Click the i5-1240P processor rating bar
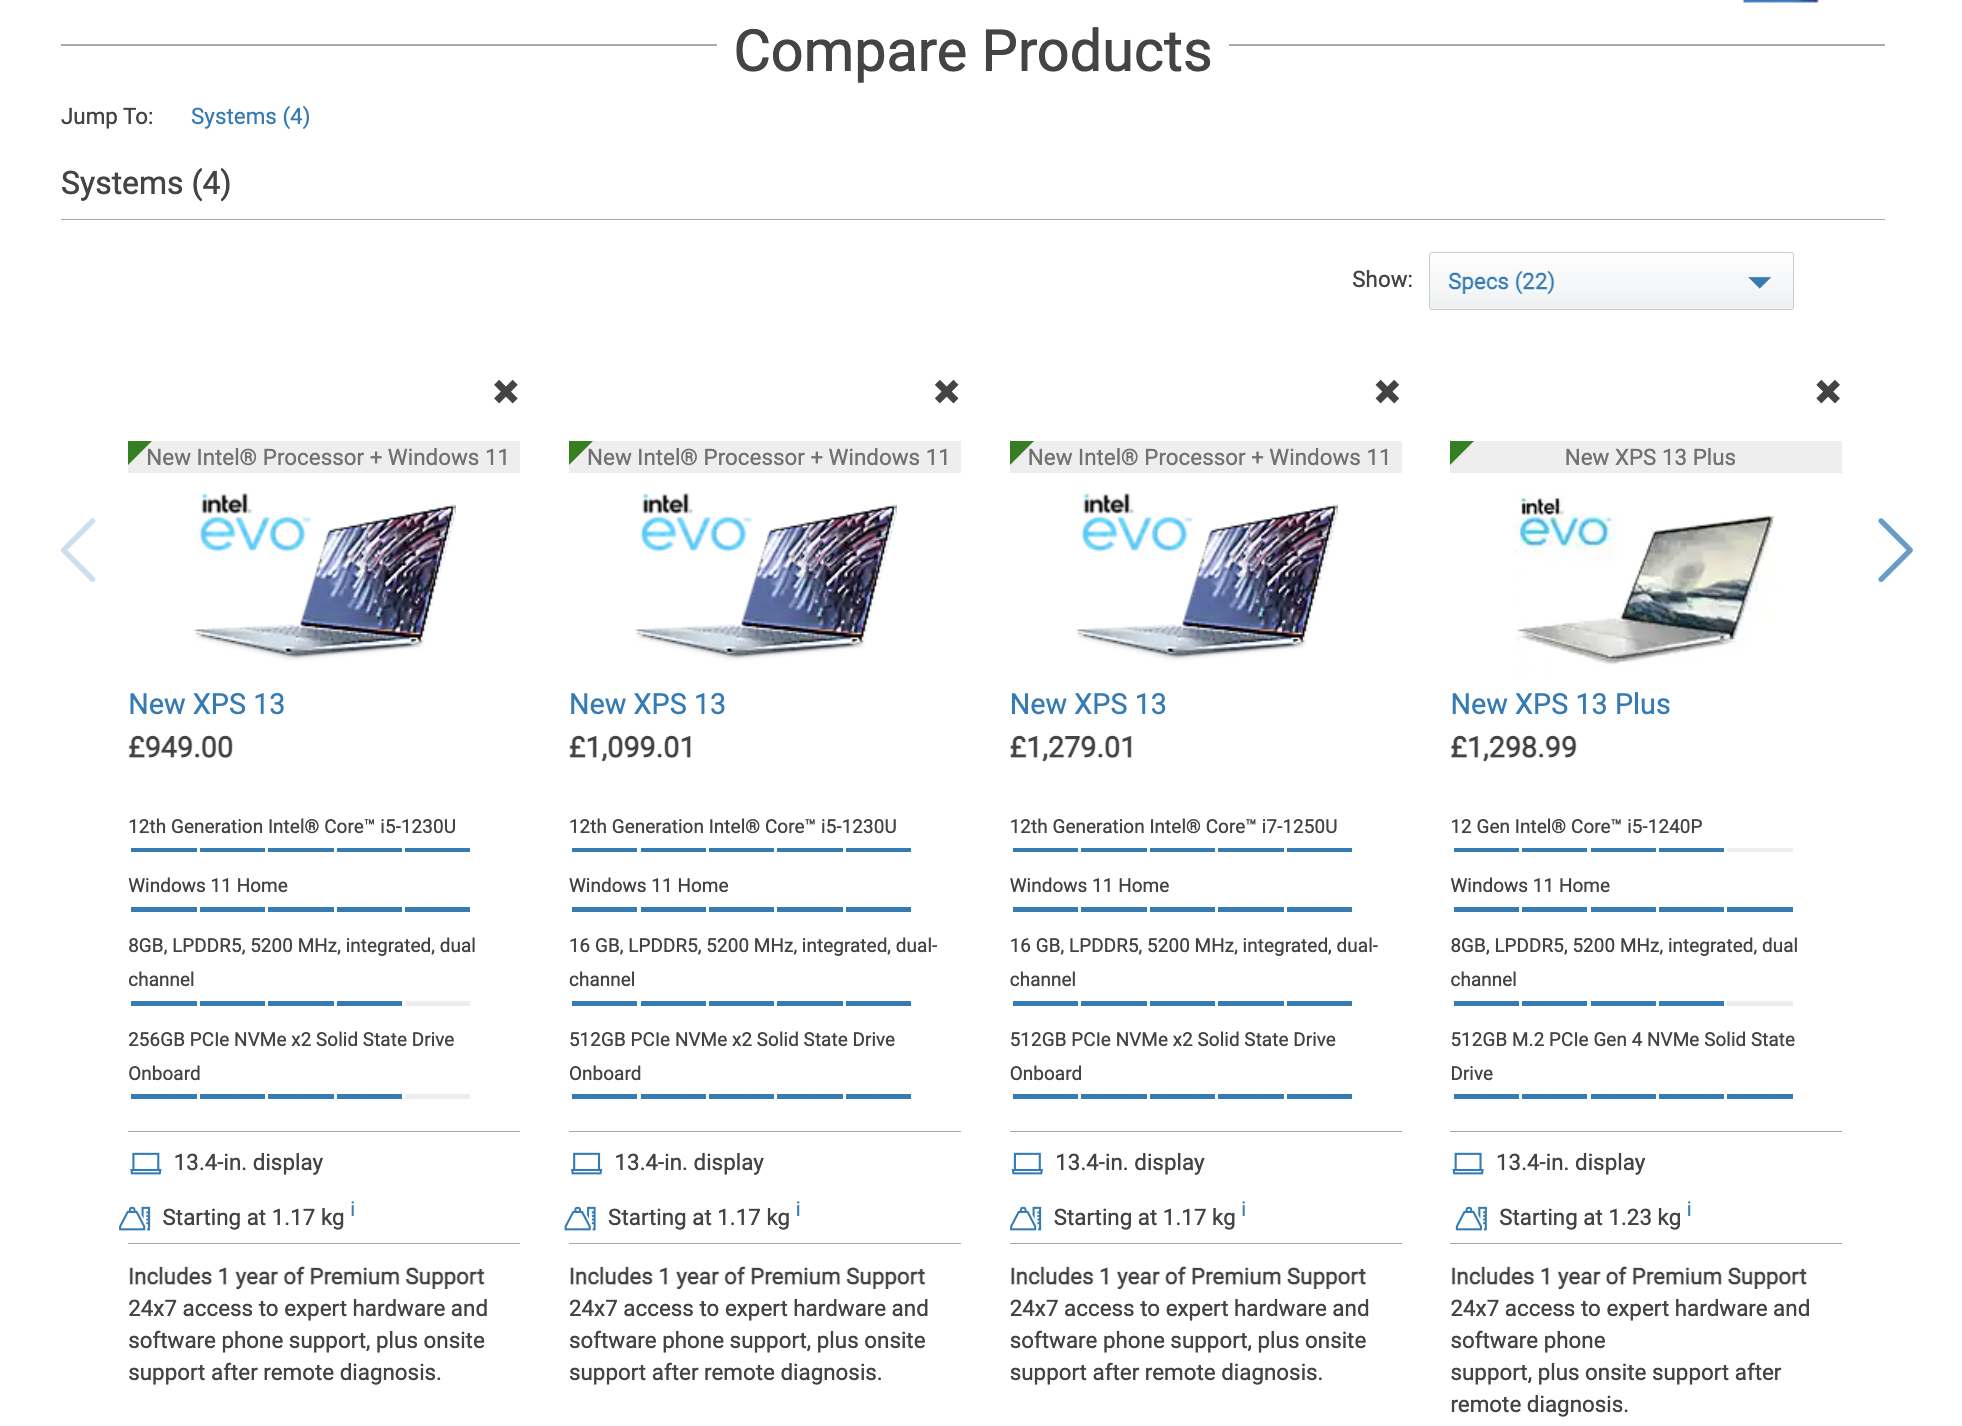The width and height of the screenshot is (1962, 1426). 1622,850
